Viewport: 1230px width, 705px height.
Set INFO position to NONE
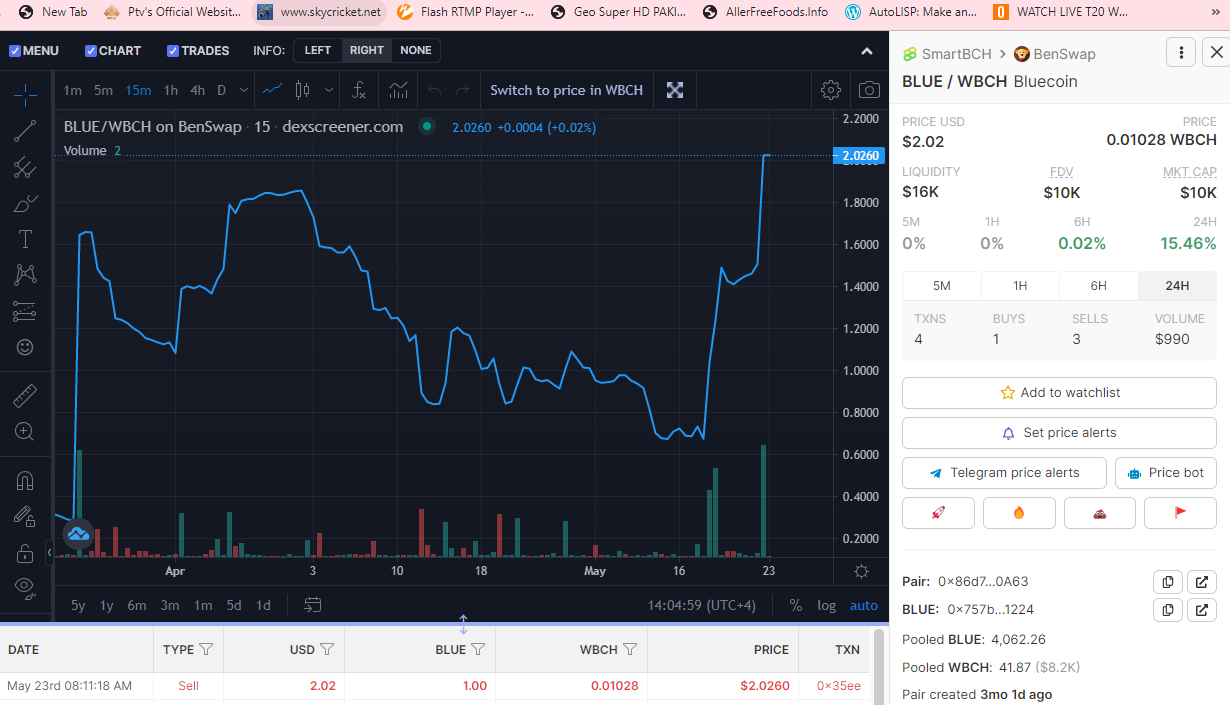(415, 50)
